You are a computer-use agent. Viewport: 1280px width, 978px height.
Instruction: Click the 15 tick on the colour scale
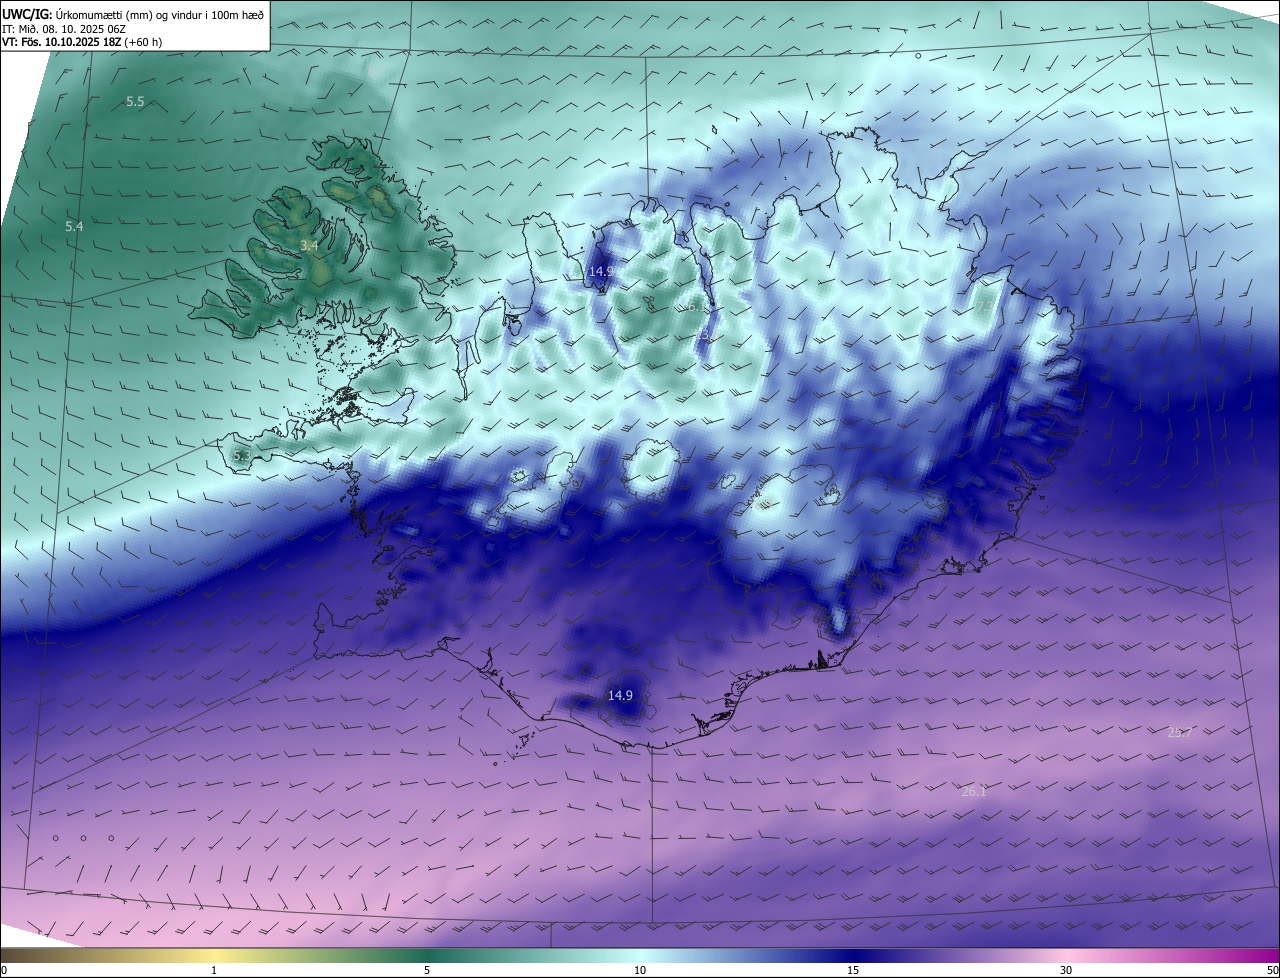(x=853, y=970)
